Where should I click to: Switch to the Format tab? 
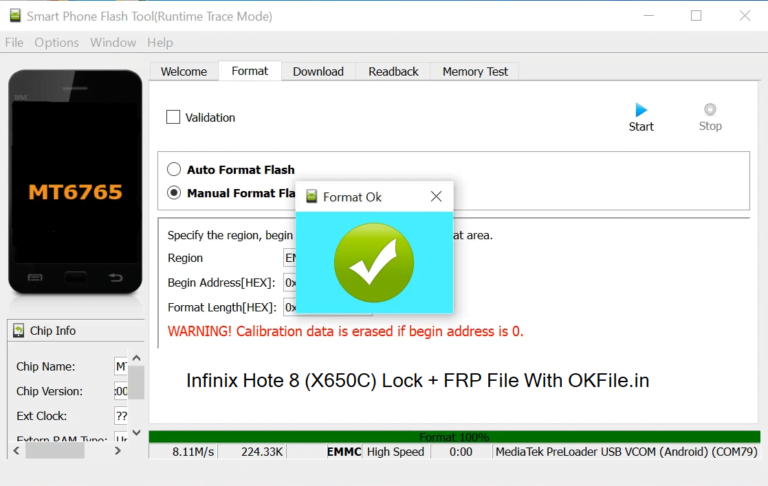(x=250, y=71)
